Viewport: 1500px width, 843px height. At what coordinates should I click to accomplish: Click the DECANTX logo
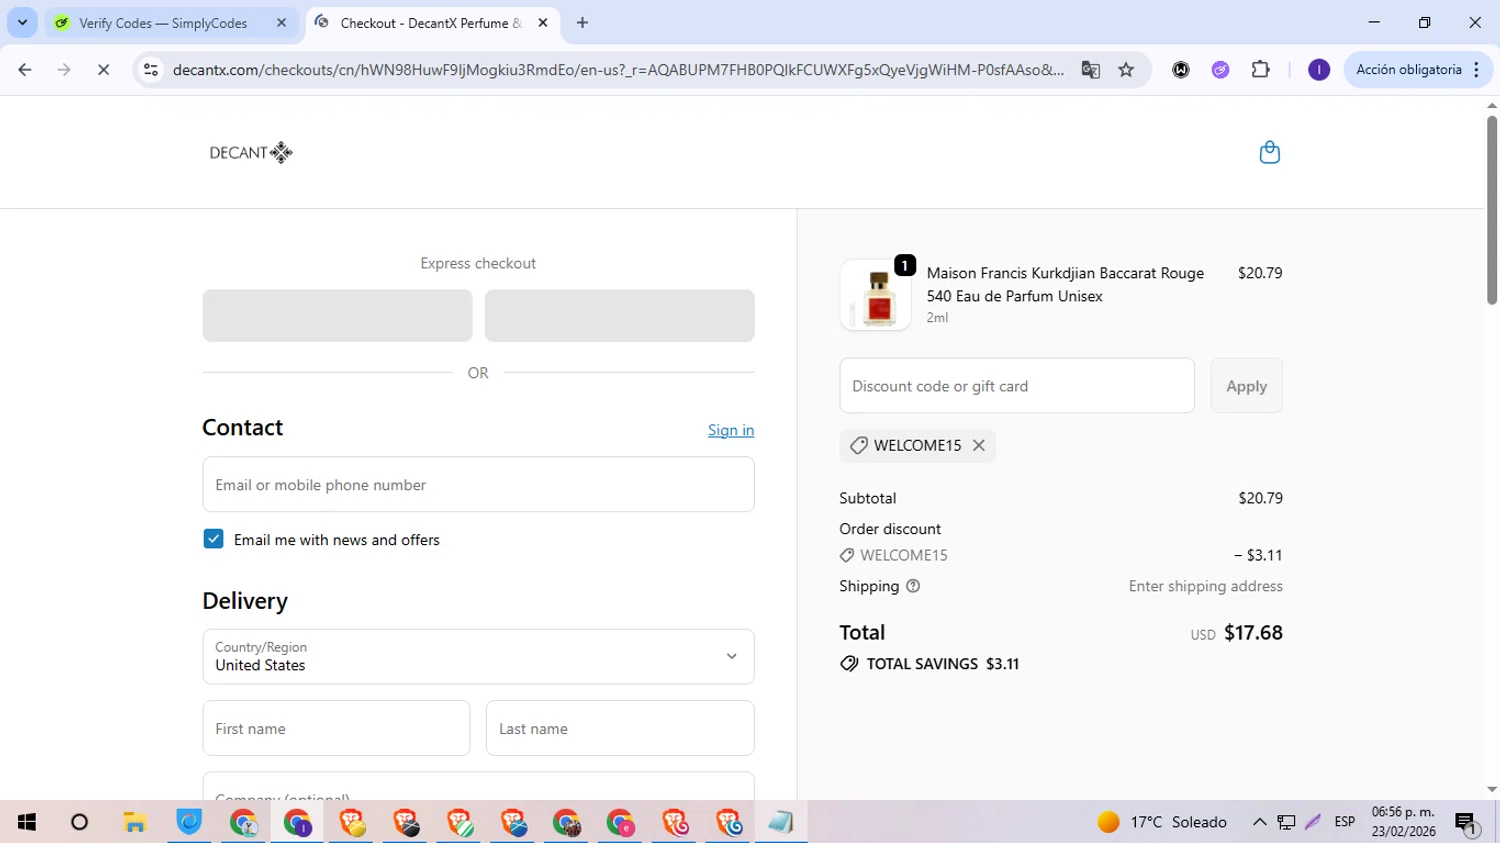(x=251, y=152)
